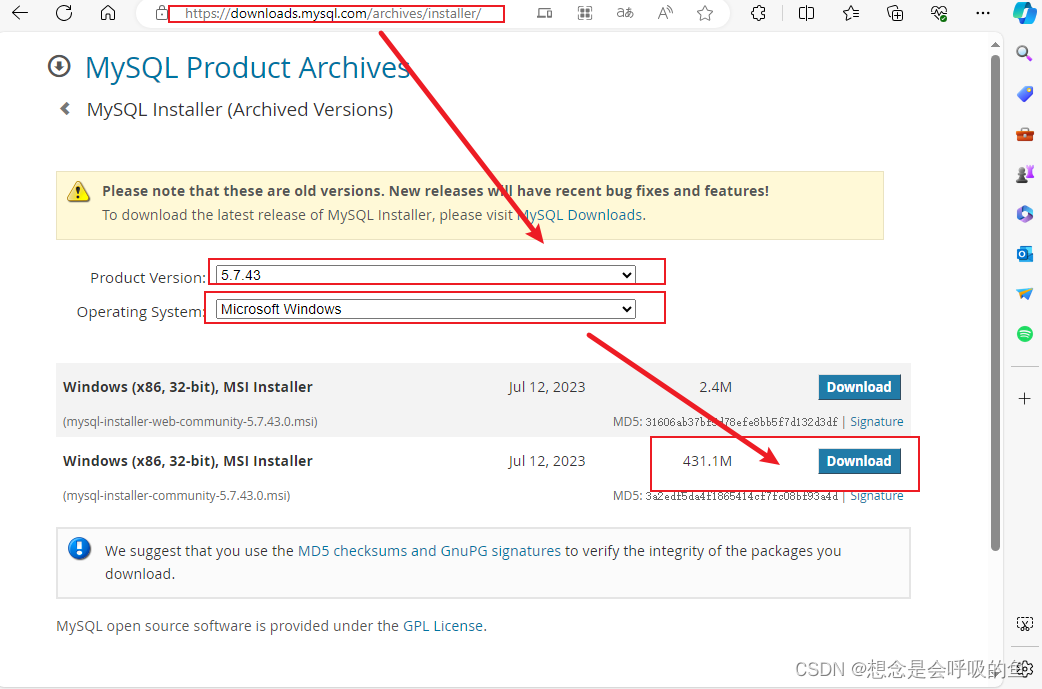Open the Favorites list icon
The image size is (1042, 689).
click(851, 13)
